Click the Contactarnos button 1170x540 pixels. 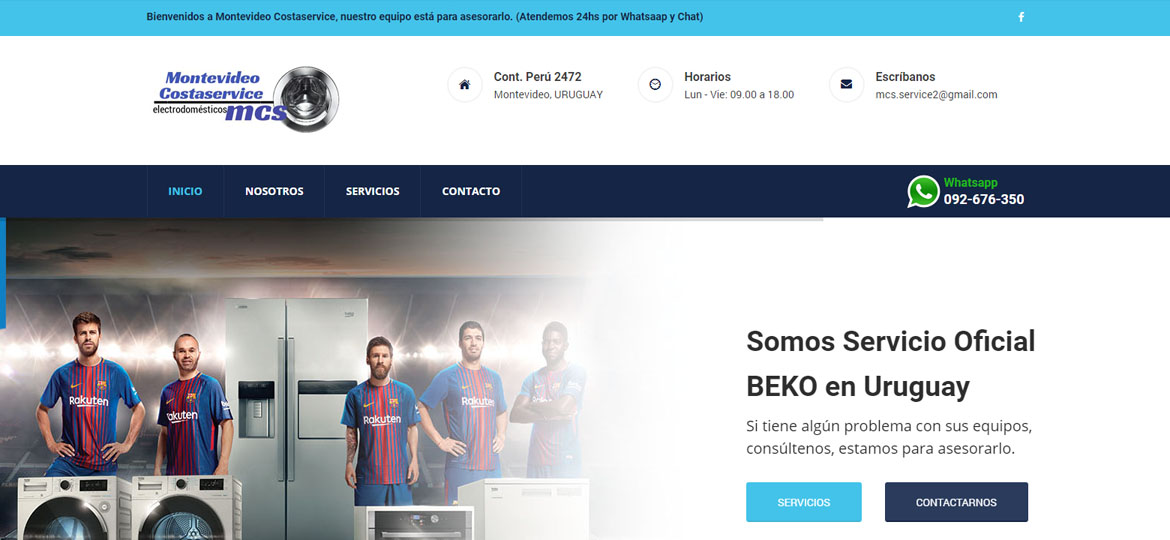[x=956, y=502]
